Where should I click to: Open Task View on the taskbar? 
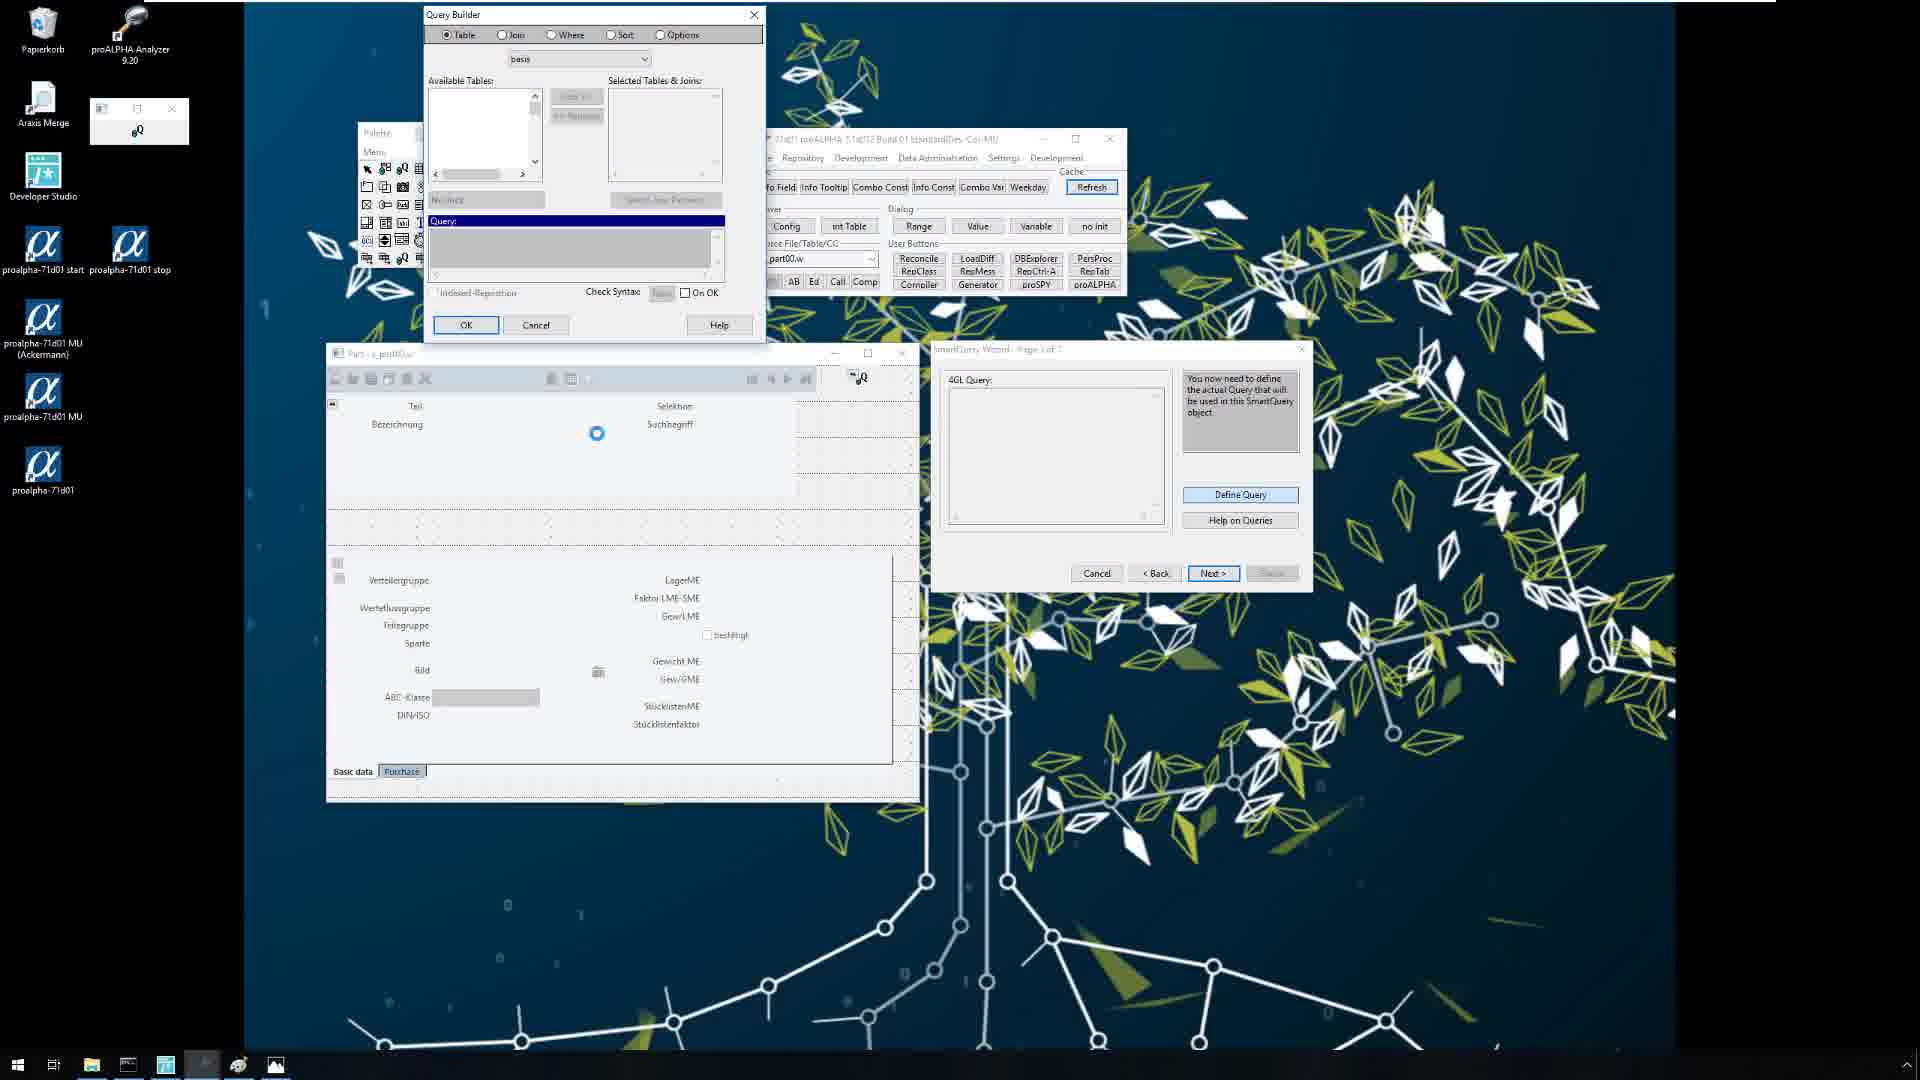coord(54,1065)
